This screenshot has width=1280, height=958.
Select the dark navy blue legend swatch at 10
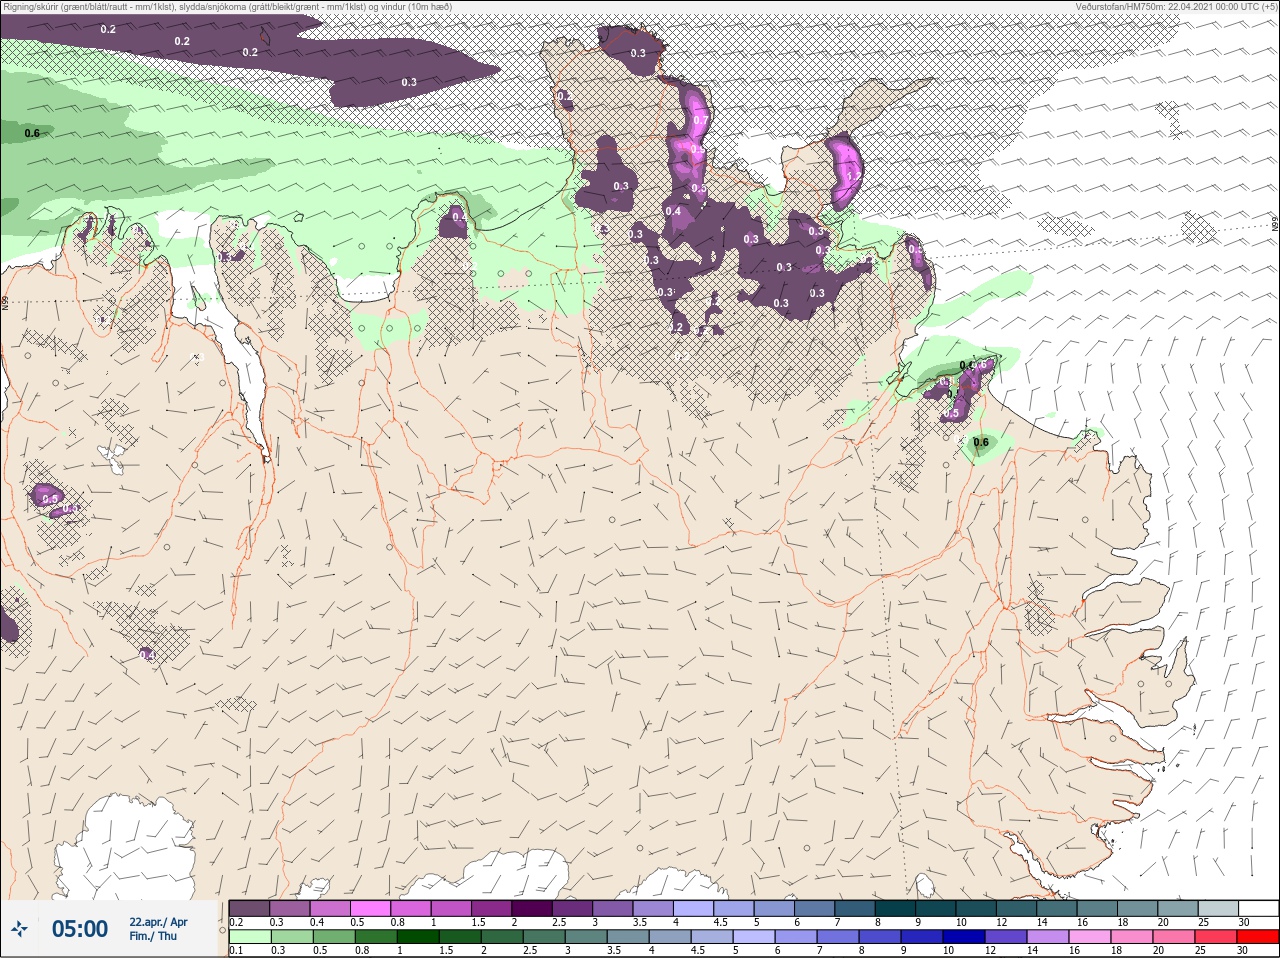coord(963,936)
